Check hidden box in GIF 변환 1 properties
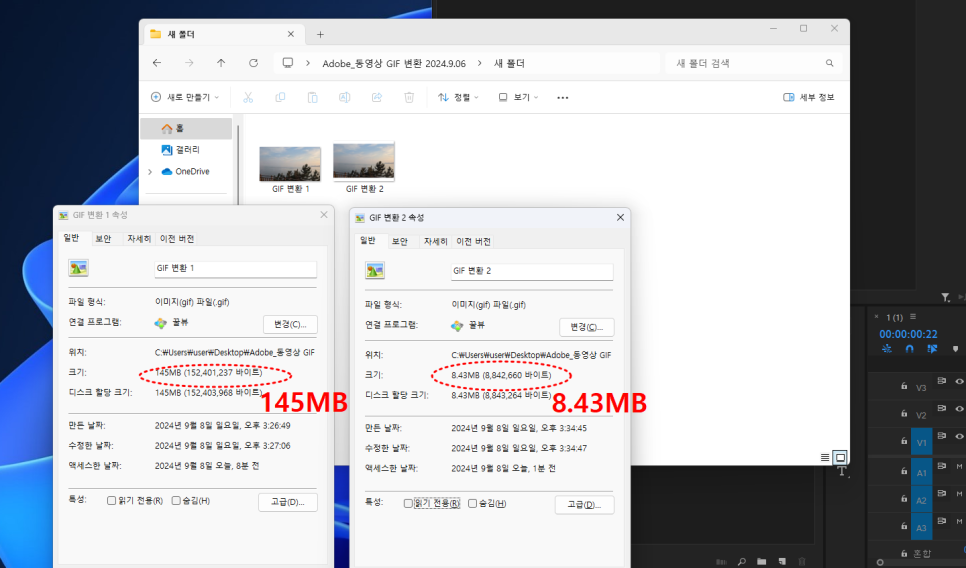 tap(176, 501)
